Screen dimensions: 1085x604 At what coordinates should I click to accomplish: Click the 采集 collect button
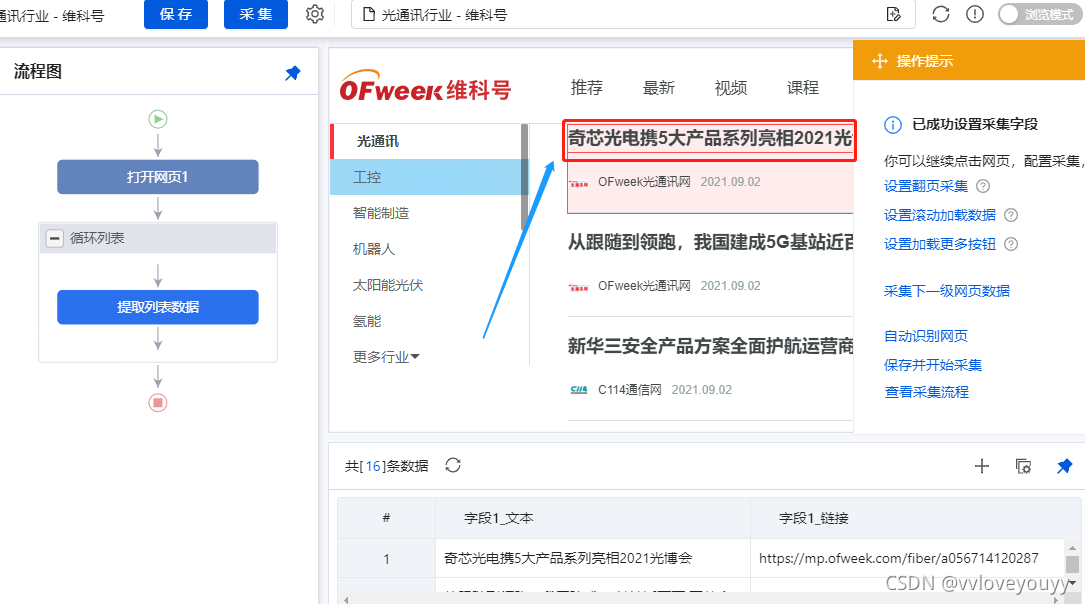coord(255,15)
